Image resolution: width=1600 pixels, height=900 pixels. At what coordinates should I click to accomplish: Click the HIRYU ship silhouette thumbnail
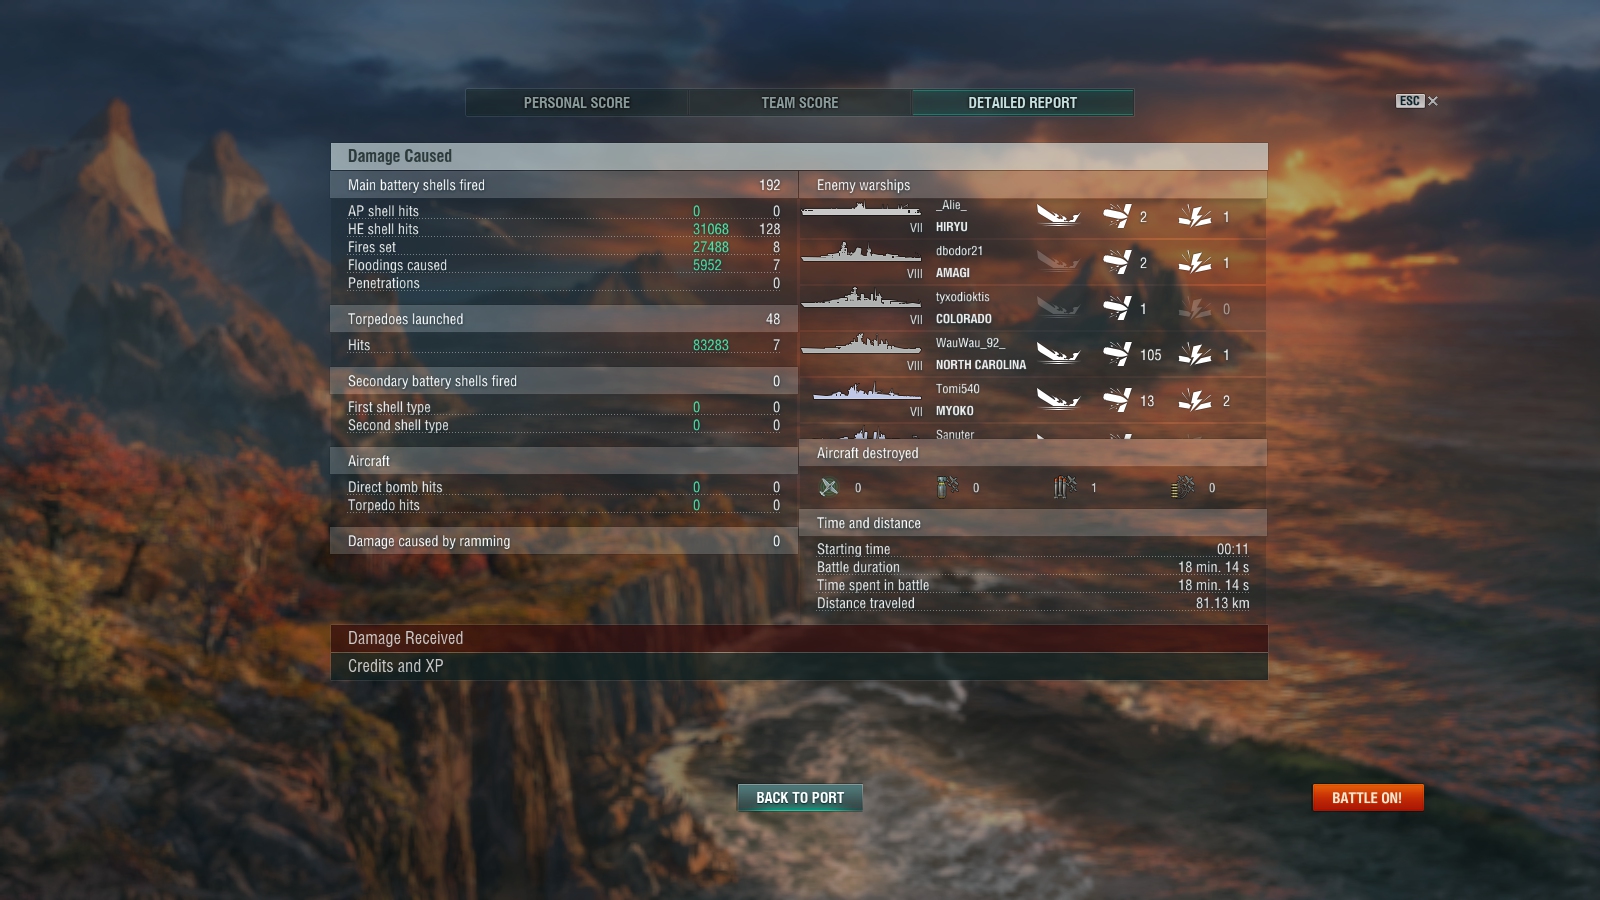[x=861, y=209]
